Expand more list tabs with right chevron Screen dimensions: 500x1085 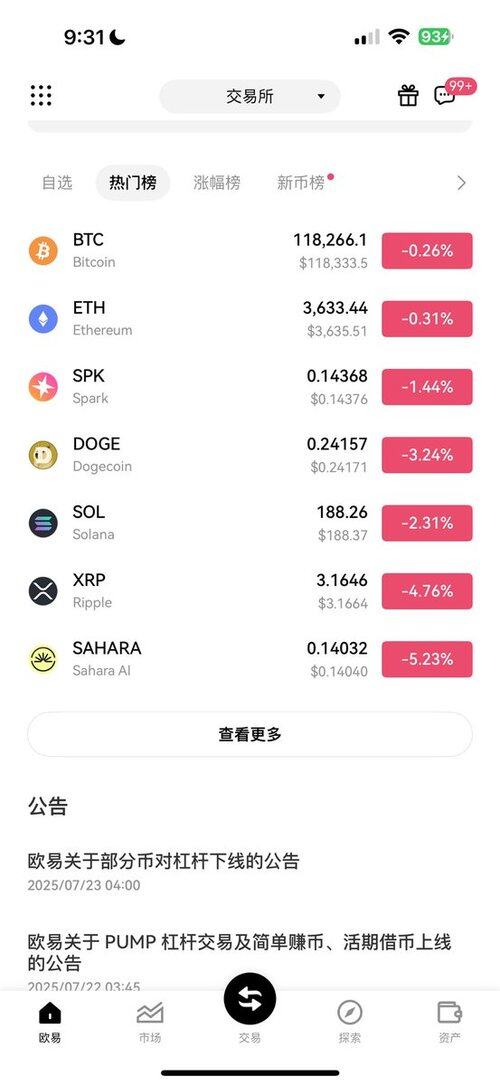tap(461, 183)
